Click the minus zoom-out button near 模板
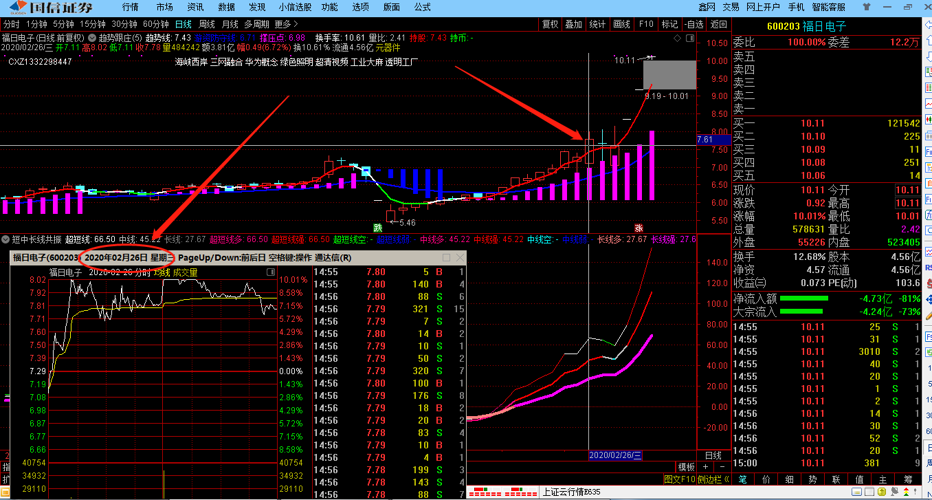This screenshot has width=932, height=500. (x=722, y=467)
